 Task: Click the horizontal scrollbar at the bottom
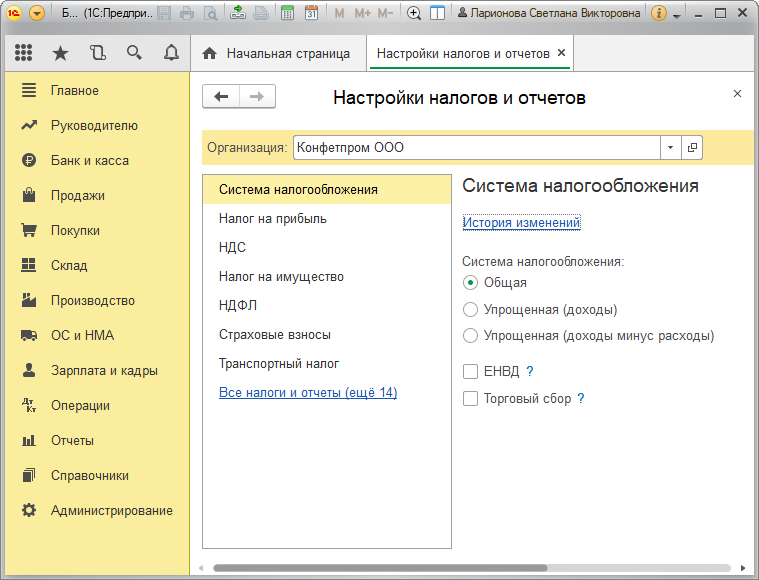pyautogui.click(x=380, y=568)
